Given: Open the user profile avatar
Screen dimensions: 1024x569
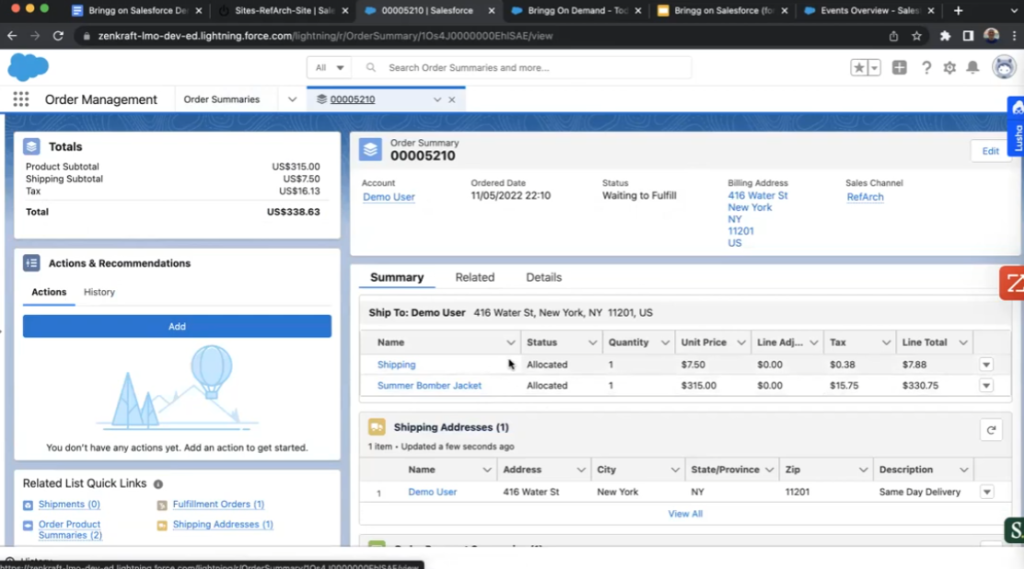Looking at the screenshot, I should click(1003, 67).
